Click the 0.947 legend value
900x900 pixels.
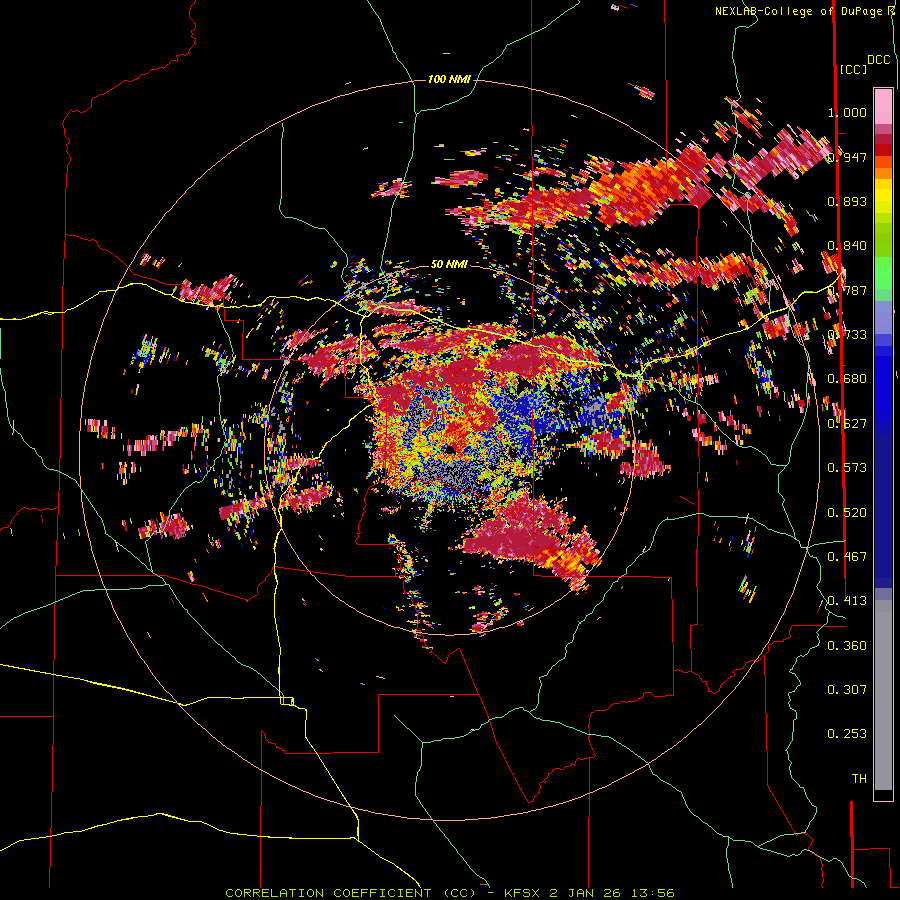point(847,157)
